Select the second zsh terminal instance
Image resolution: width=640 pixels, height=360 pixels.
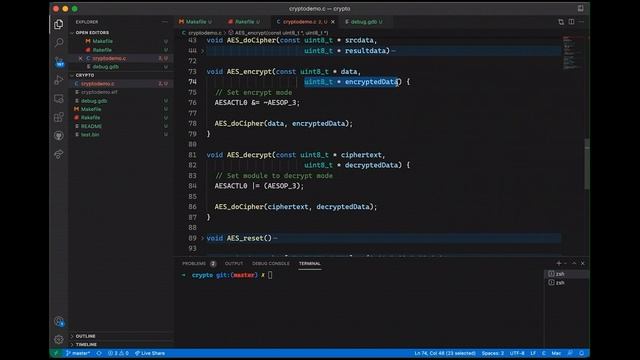coord(567,283)
